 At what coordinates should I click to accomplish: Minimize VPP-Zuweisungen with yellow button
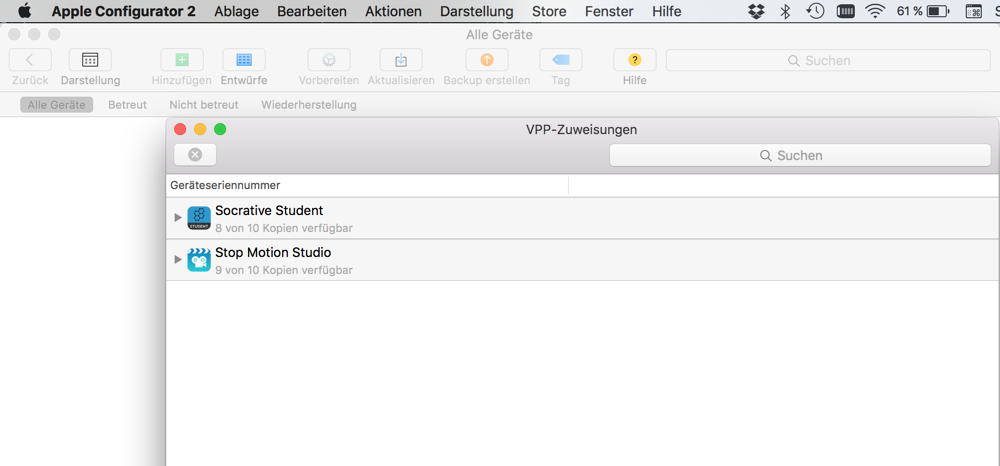click(x=200, y=129)
